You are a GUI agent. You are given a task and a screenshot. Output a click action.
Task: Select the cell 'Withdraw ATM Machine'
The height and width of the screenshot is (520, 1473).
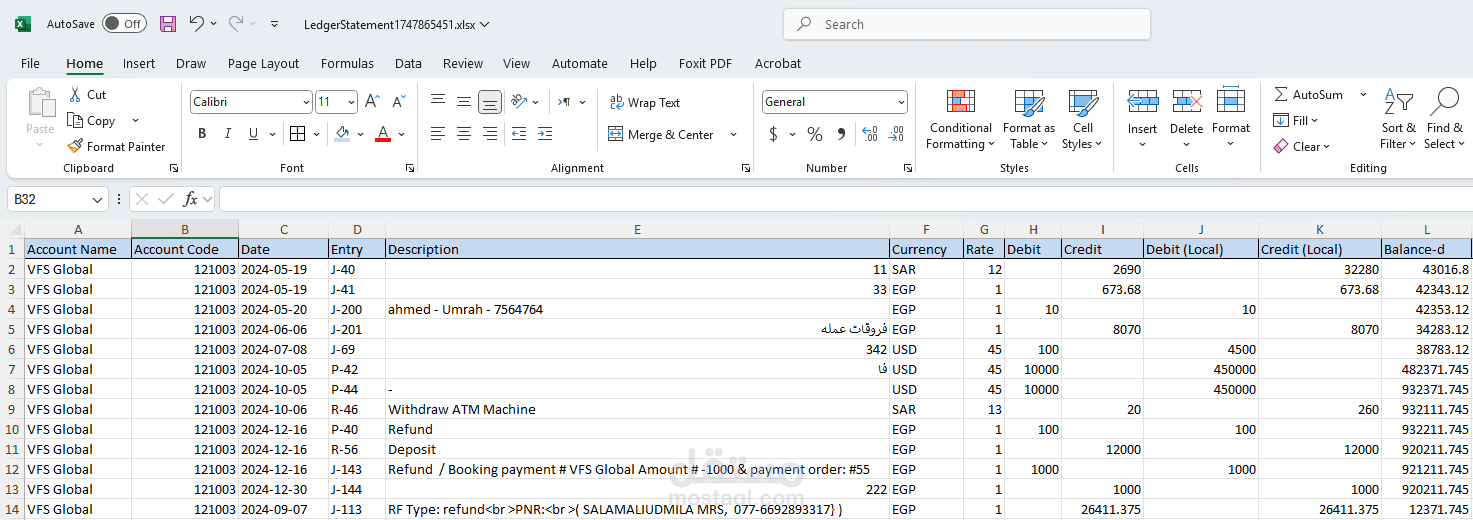[x=637, y=409]
